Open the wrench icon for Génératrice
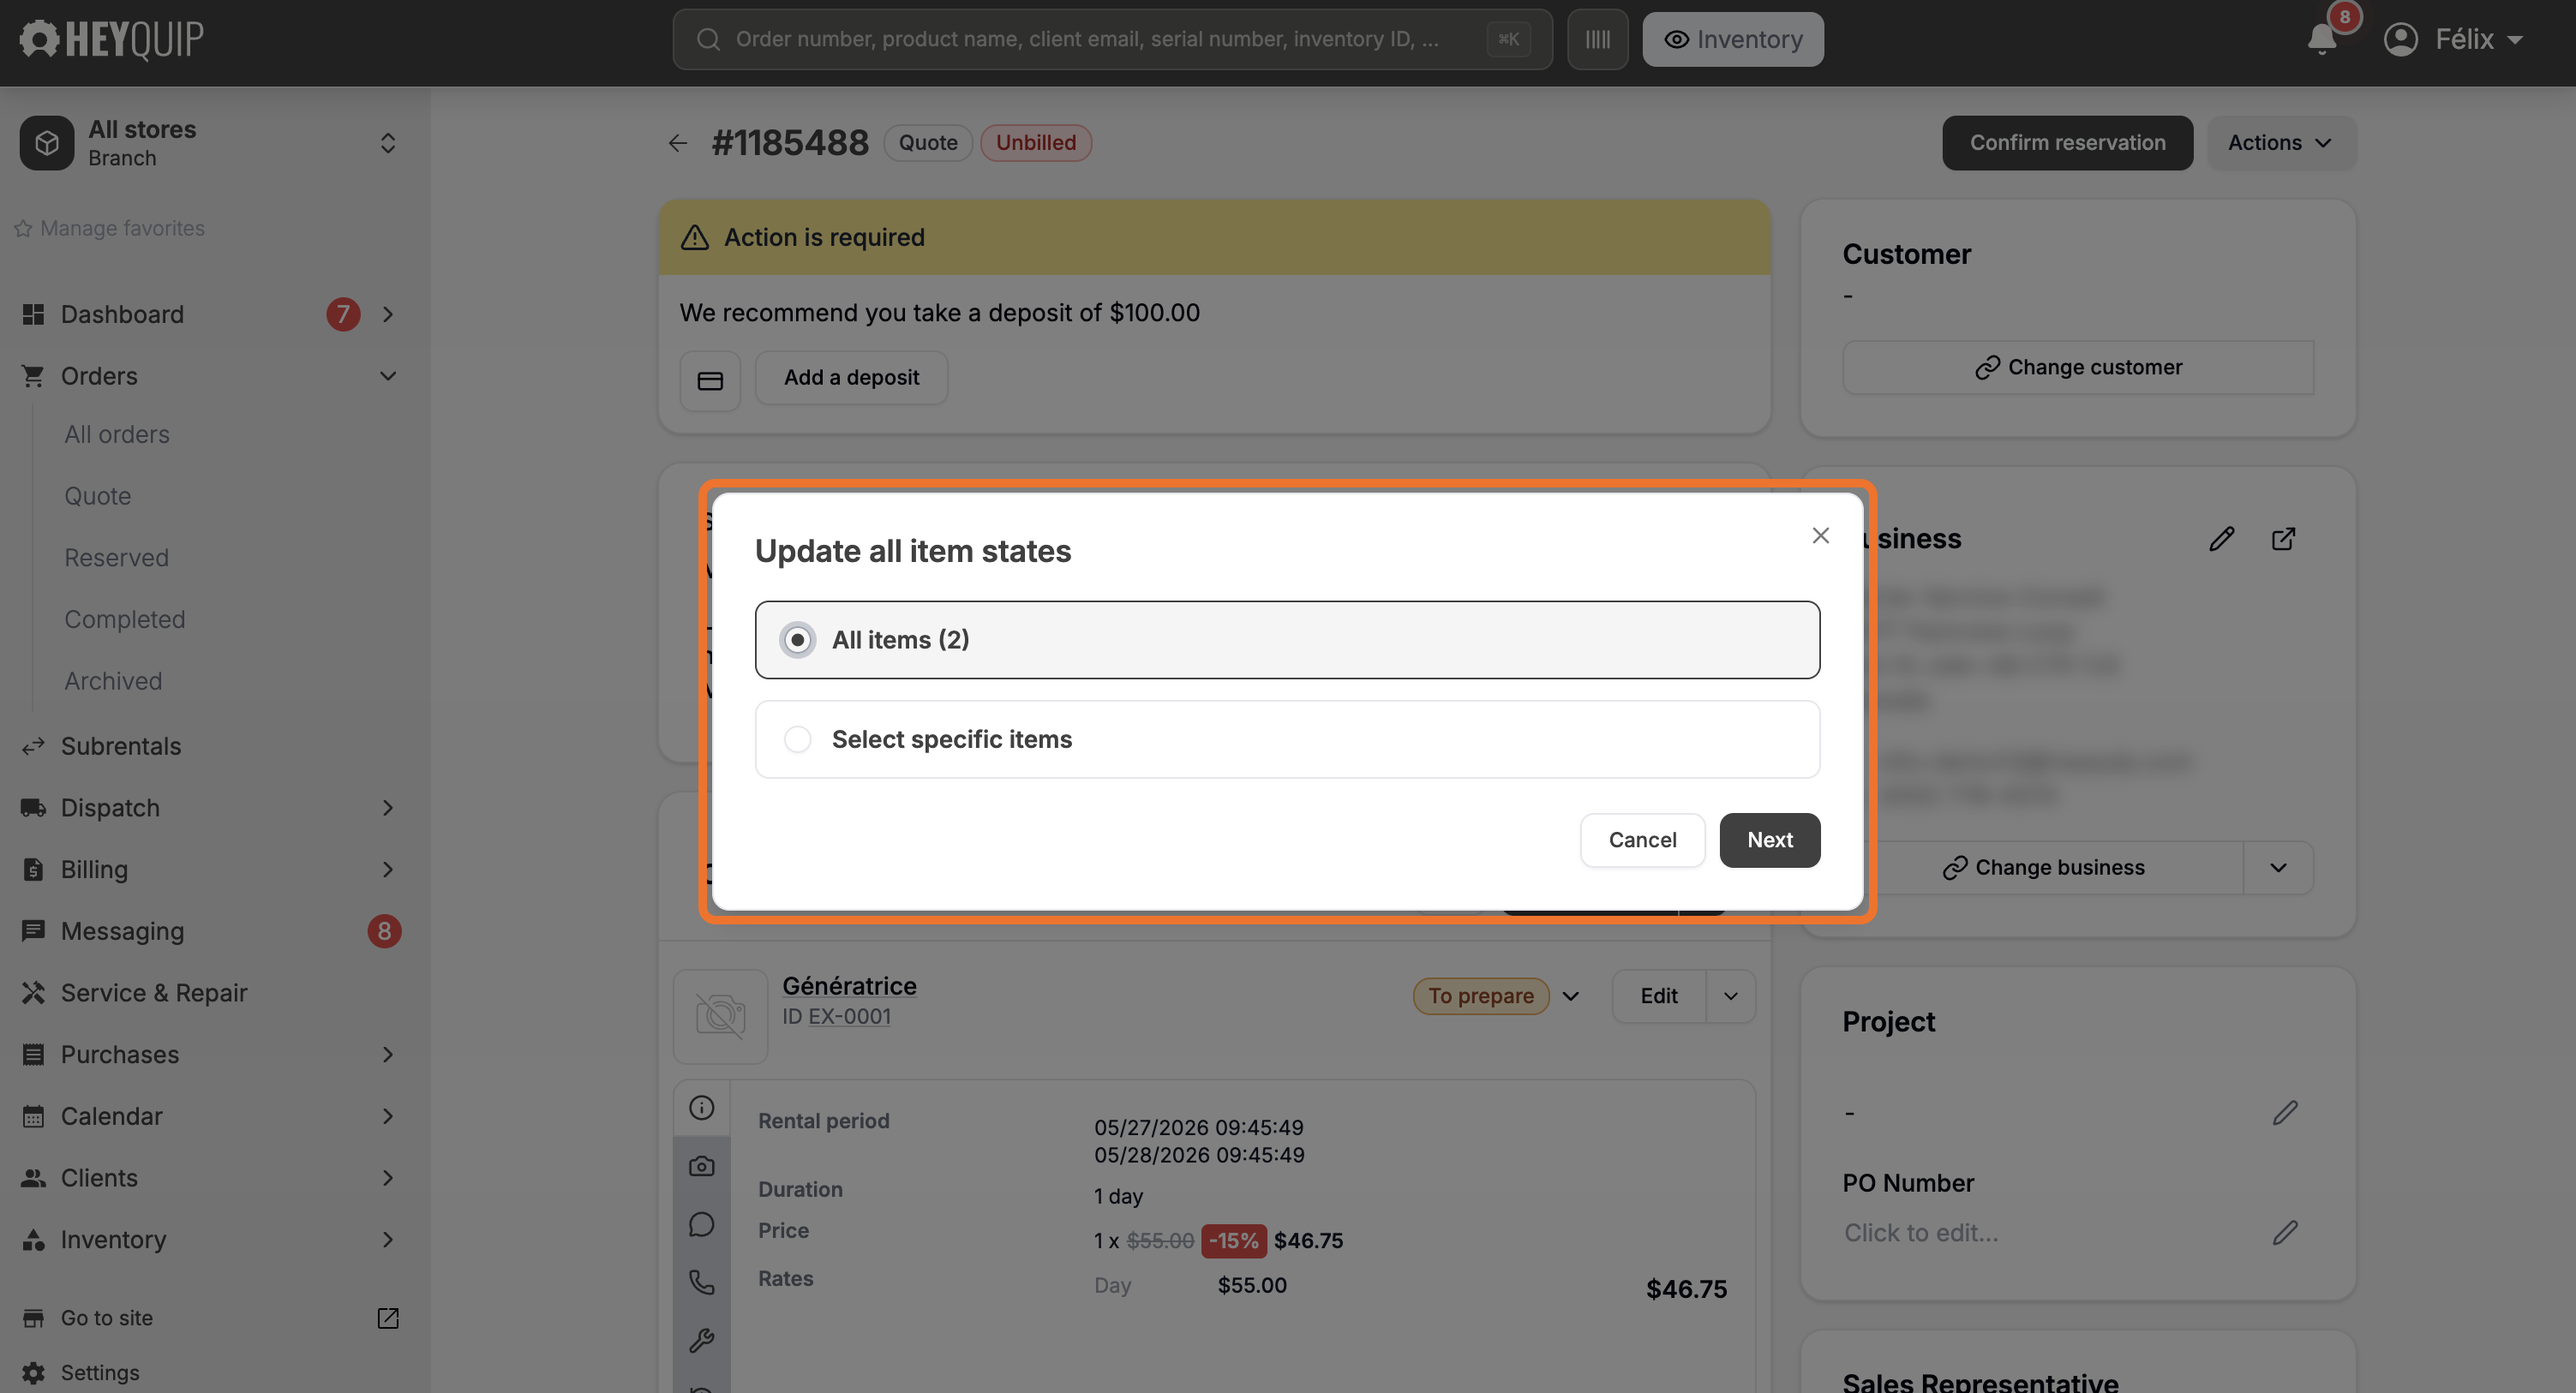 click(x=702, y=1340)
